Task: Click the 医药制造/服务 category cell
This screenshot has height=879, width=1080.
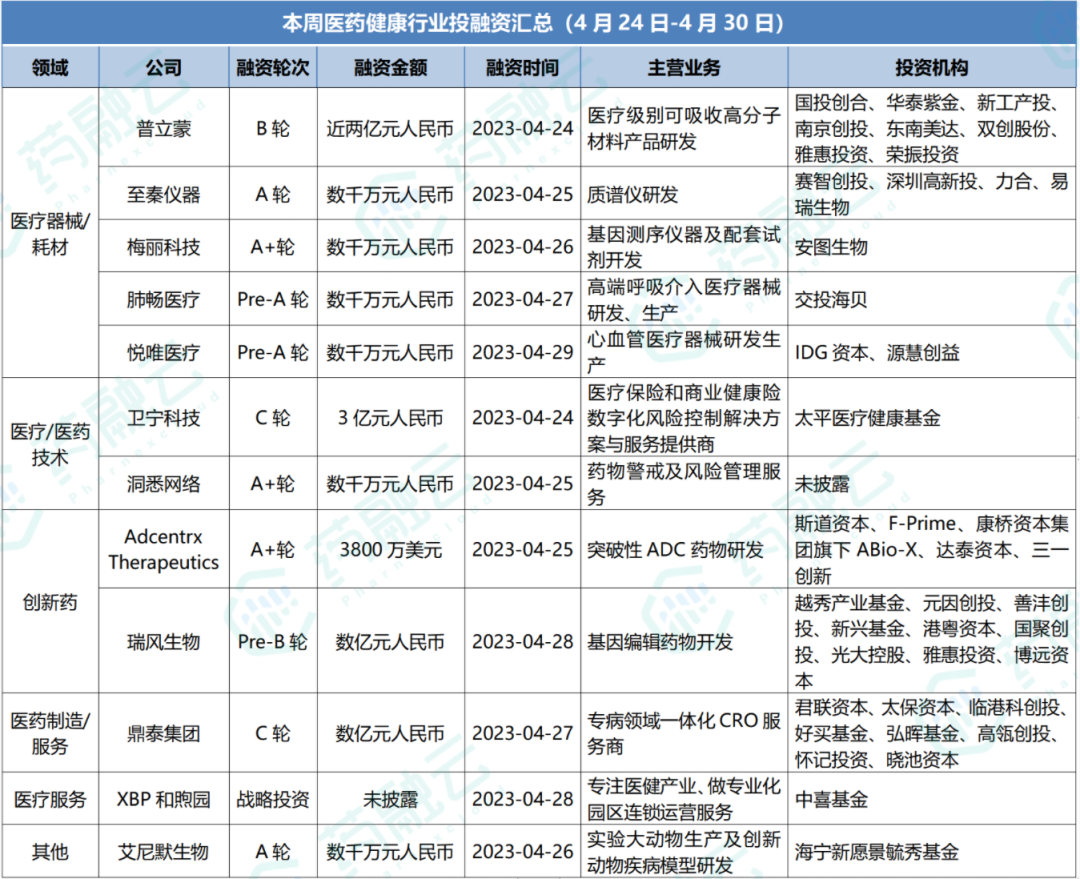Action: point(50,732)
